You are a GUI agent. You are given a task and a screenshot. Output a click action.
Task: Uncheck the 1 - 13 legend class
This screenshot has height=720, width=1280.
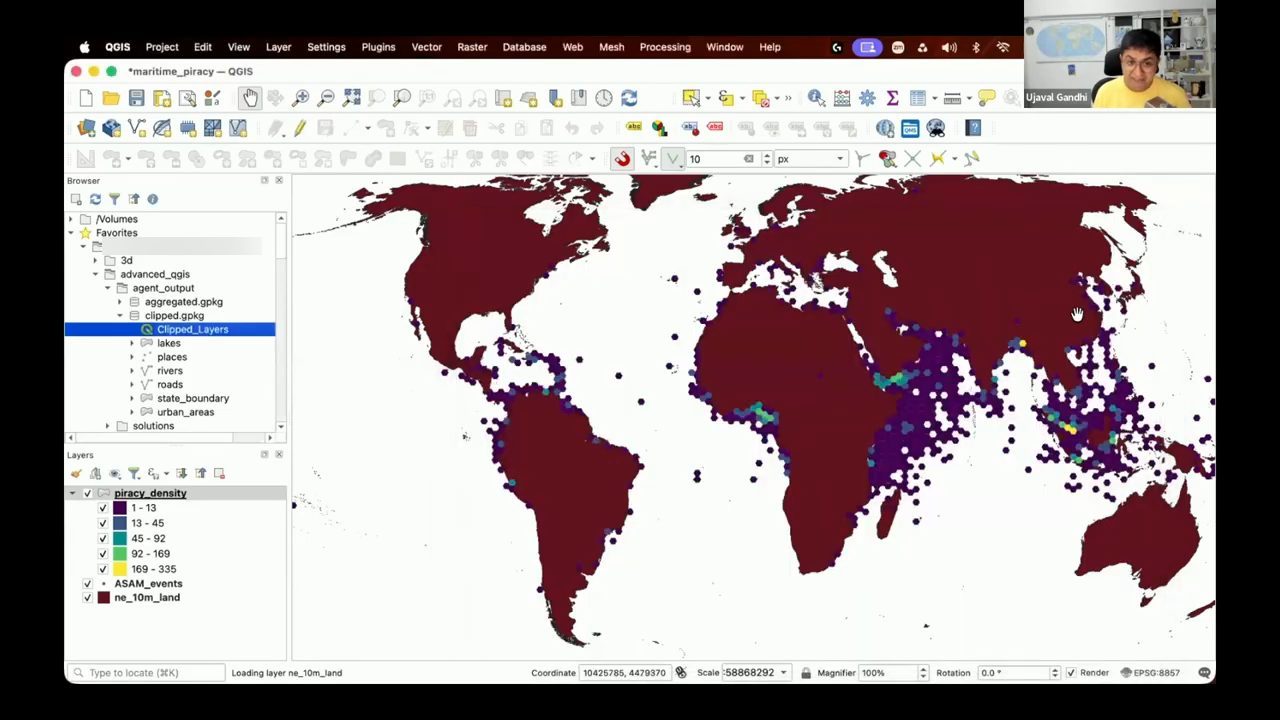[103, 508]
